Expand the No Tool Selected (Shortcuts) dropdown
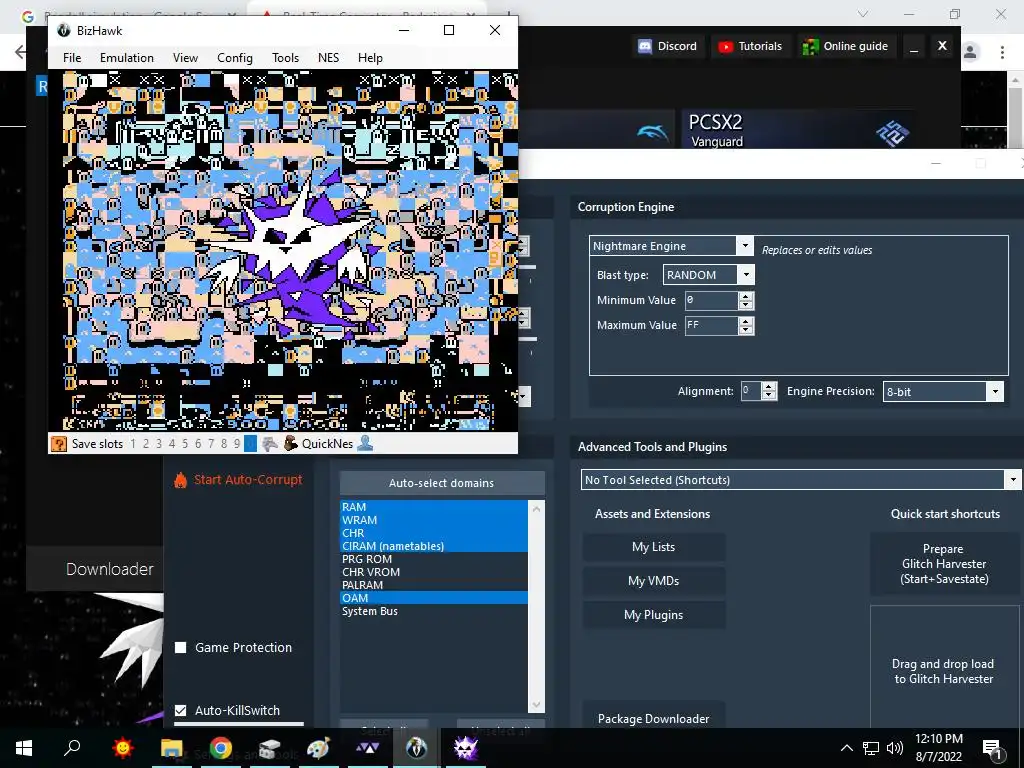Image resolution: width=1024 pixels, height=768 pixels. pyautogui.click(x=1012, y=480)
